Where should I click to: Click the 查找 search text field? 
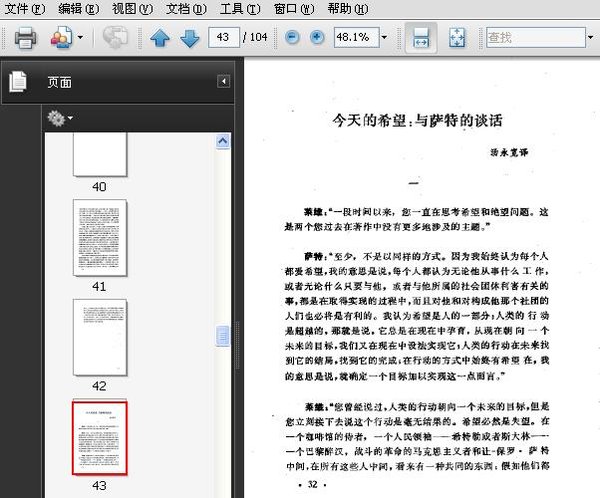pos(532,38)
